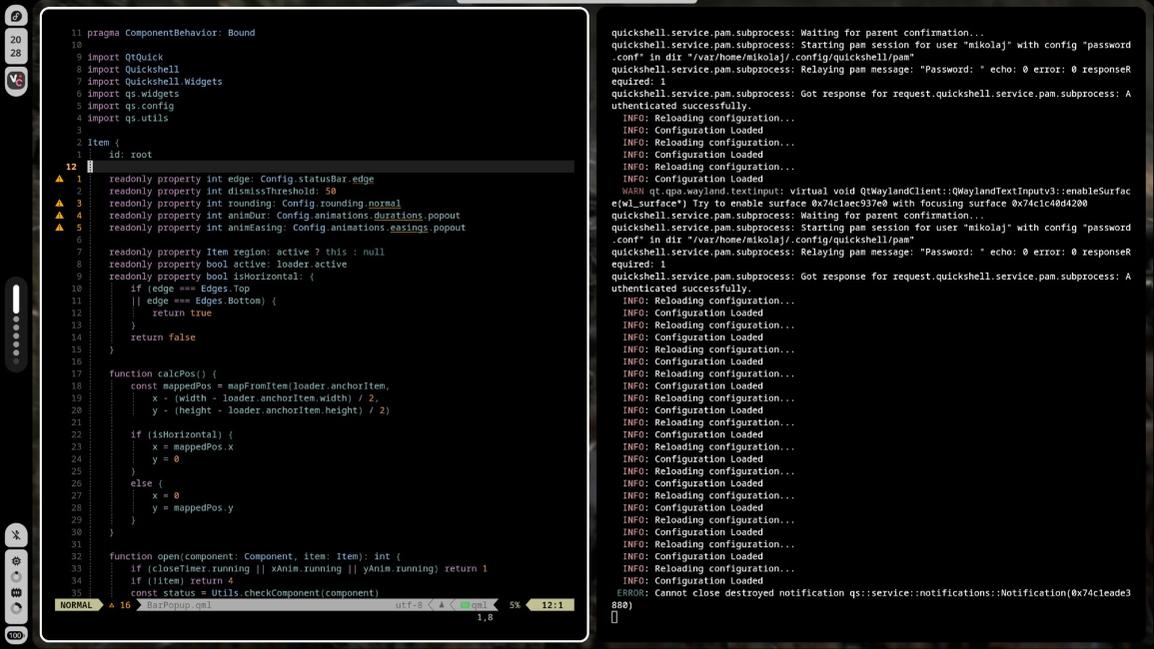The image size is (1154, 649).
Task: Toggle the Bluetooth off icon
Action: tap(16, 535)
